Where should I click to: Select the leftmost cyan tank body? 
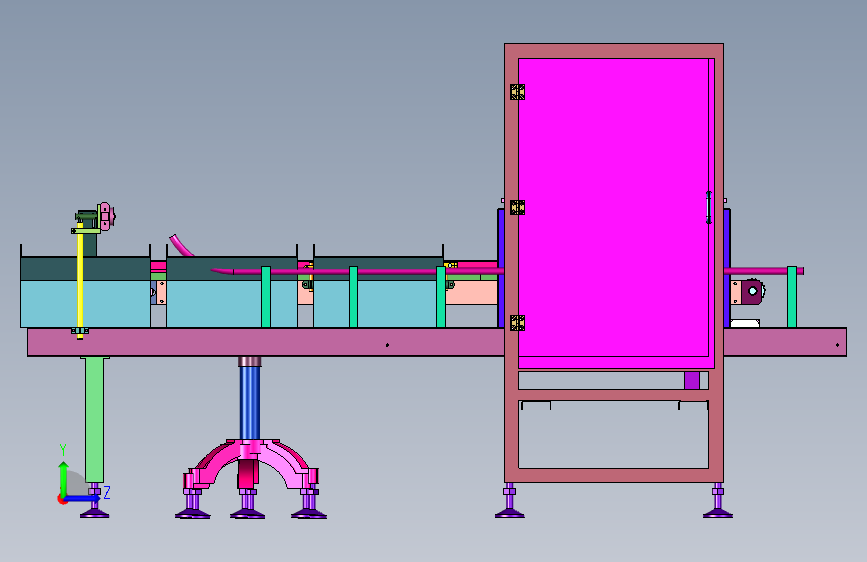pyautogui.click(x=85, y=304)
